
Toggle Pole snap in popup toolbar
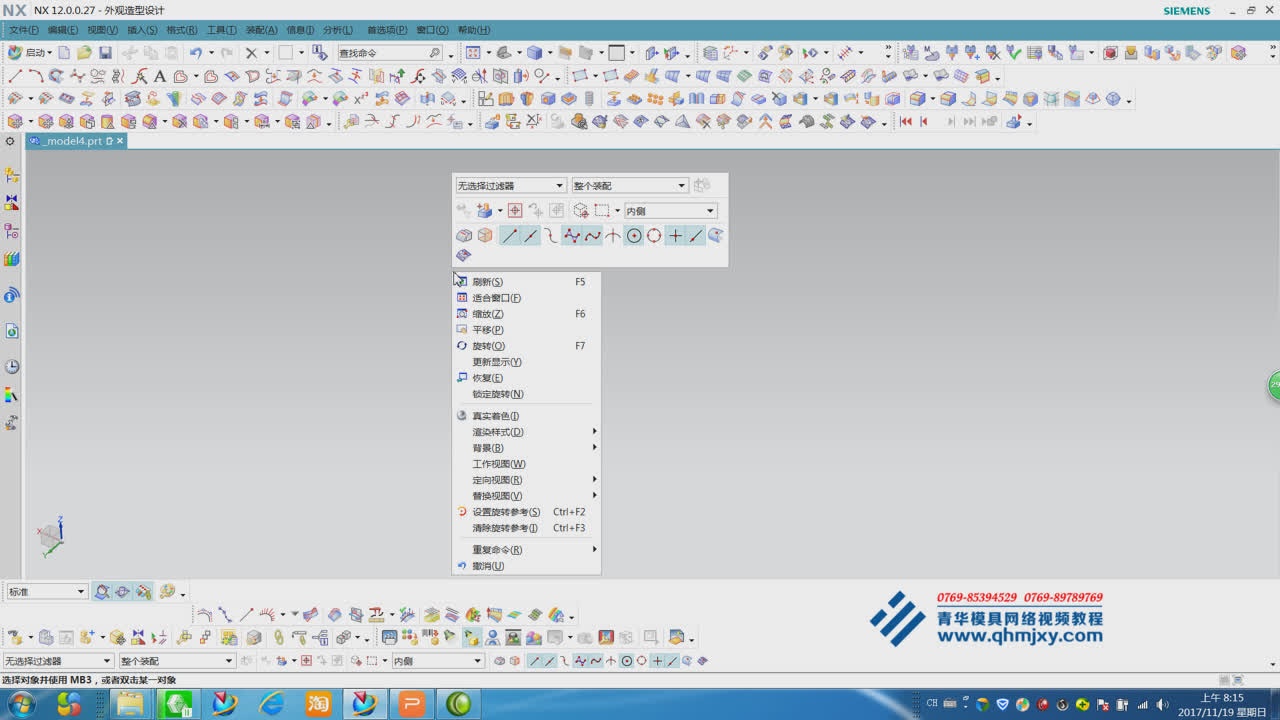(x=572, y=236)
